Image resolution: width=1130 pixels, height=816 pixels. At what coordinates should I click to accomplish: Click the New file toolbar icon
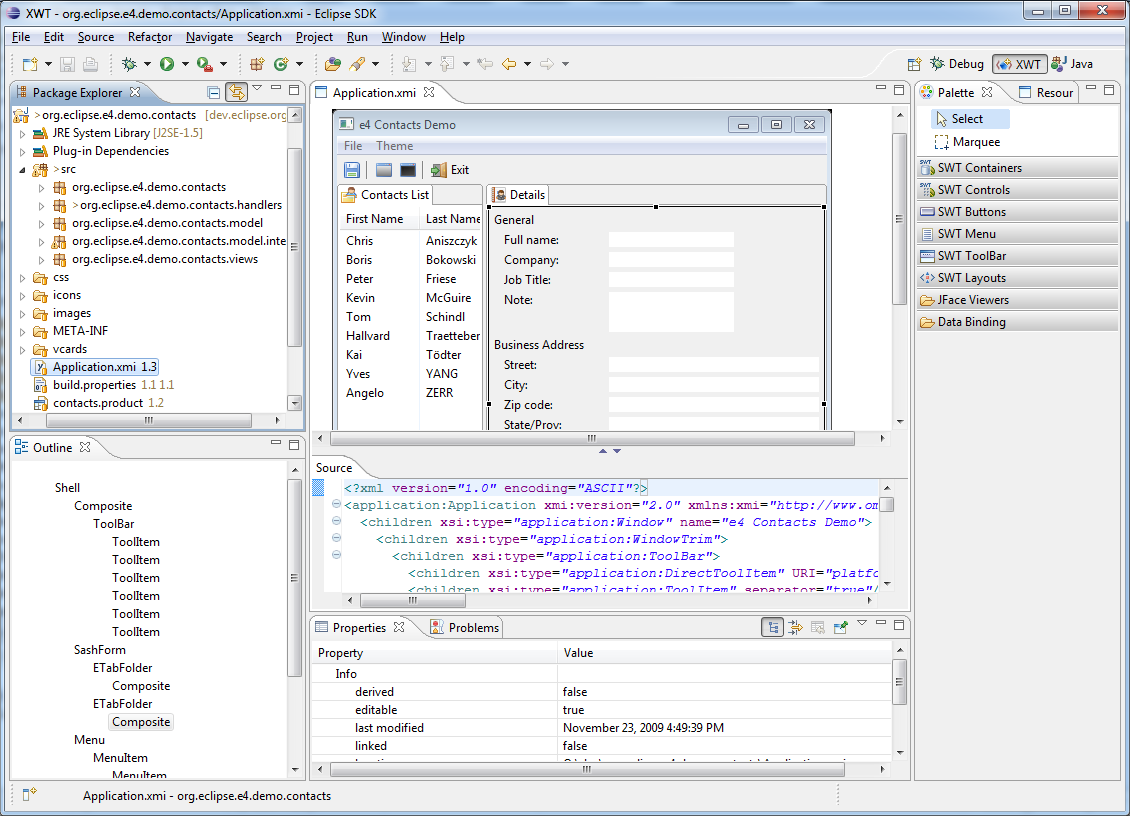point(30,64)
